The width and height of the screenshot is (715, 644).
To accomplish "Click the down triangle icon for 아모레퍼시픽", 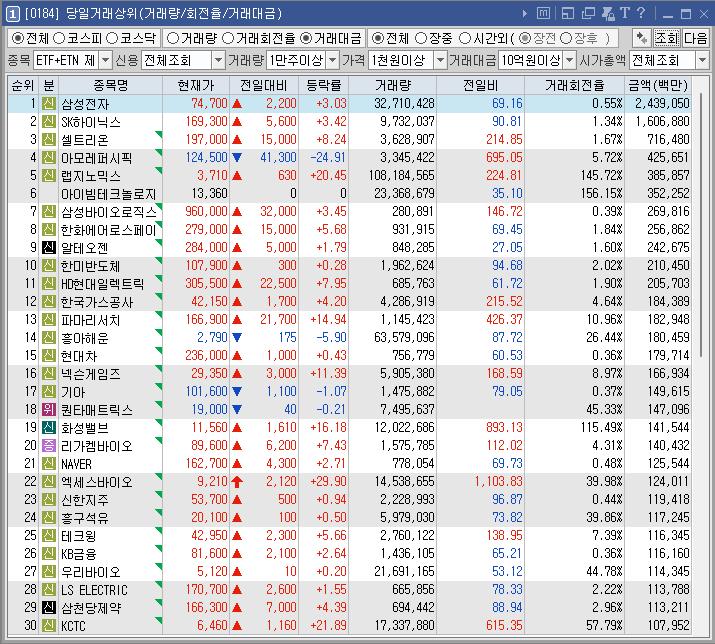I will tap(237, 158).
